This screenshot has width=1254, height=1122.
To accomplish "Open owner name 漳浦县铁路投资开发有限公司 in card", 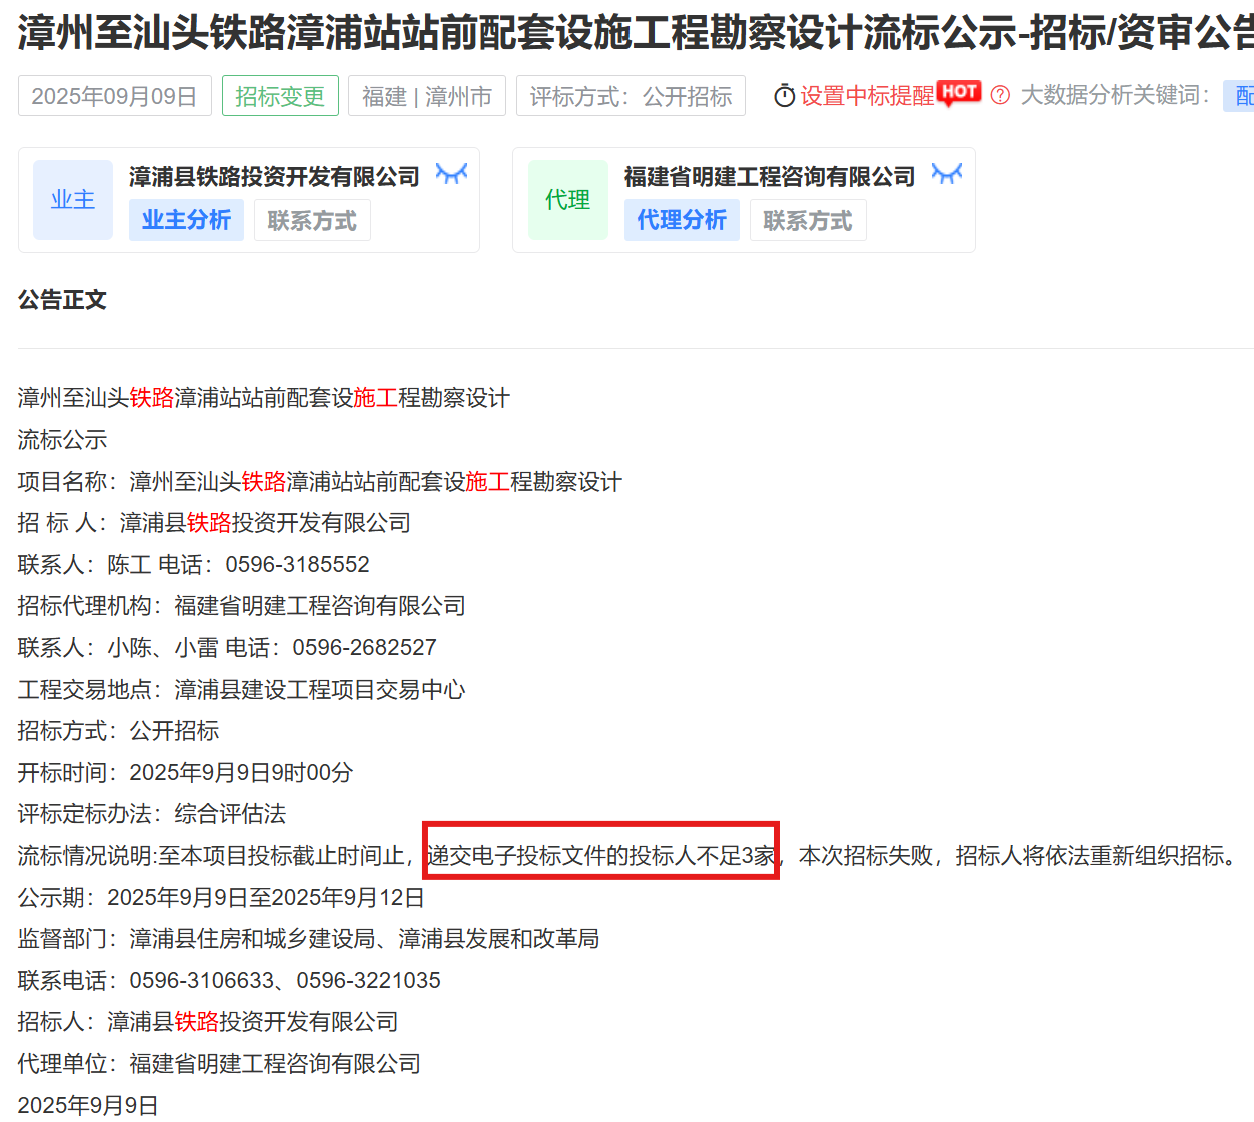I will click(274, 177).
